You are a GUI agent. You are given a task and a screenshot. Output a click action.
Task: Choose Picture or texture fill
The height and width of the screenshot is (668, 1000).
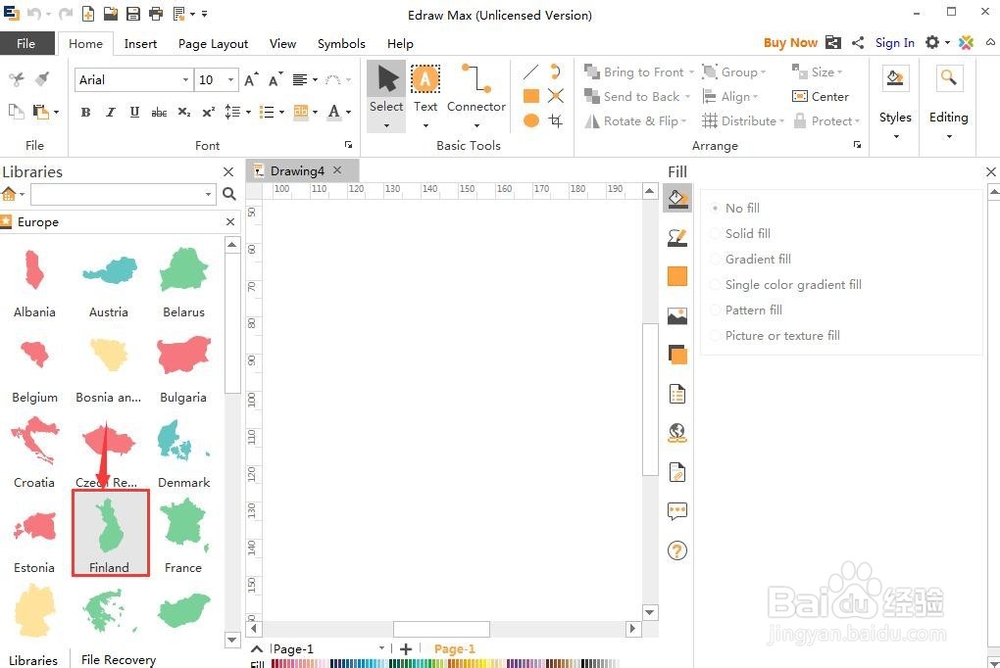pyautogui.click(x=775, y=336)
